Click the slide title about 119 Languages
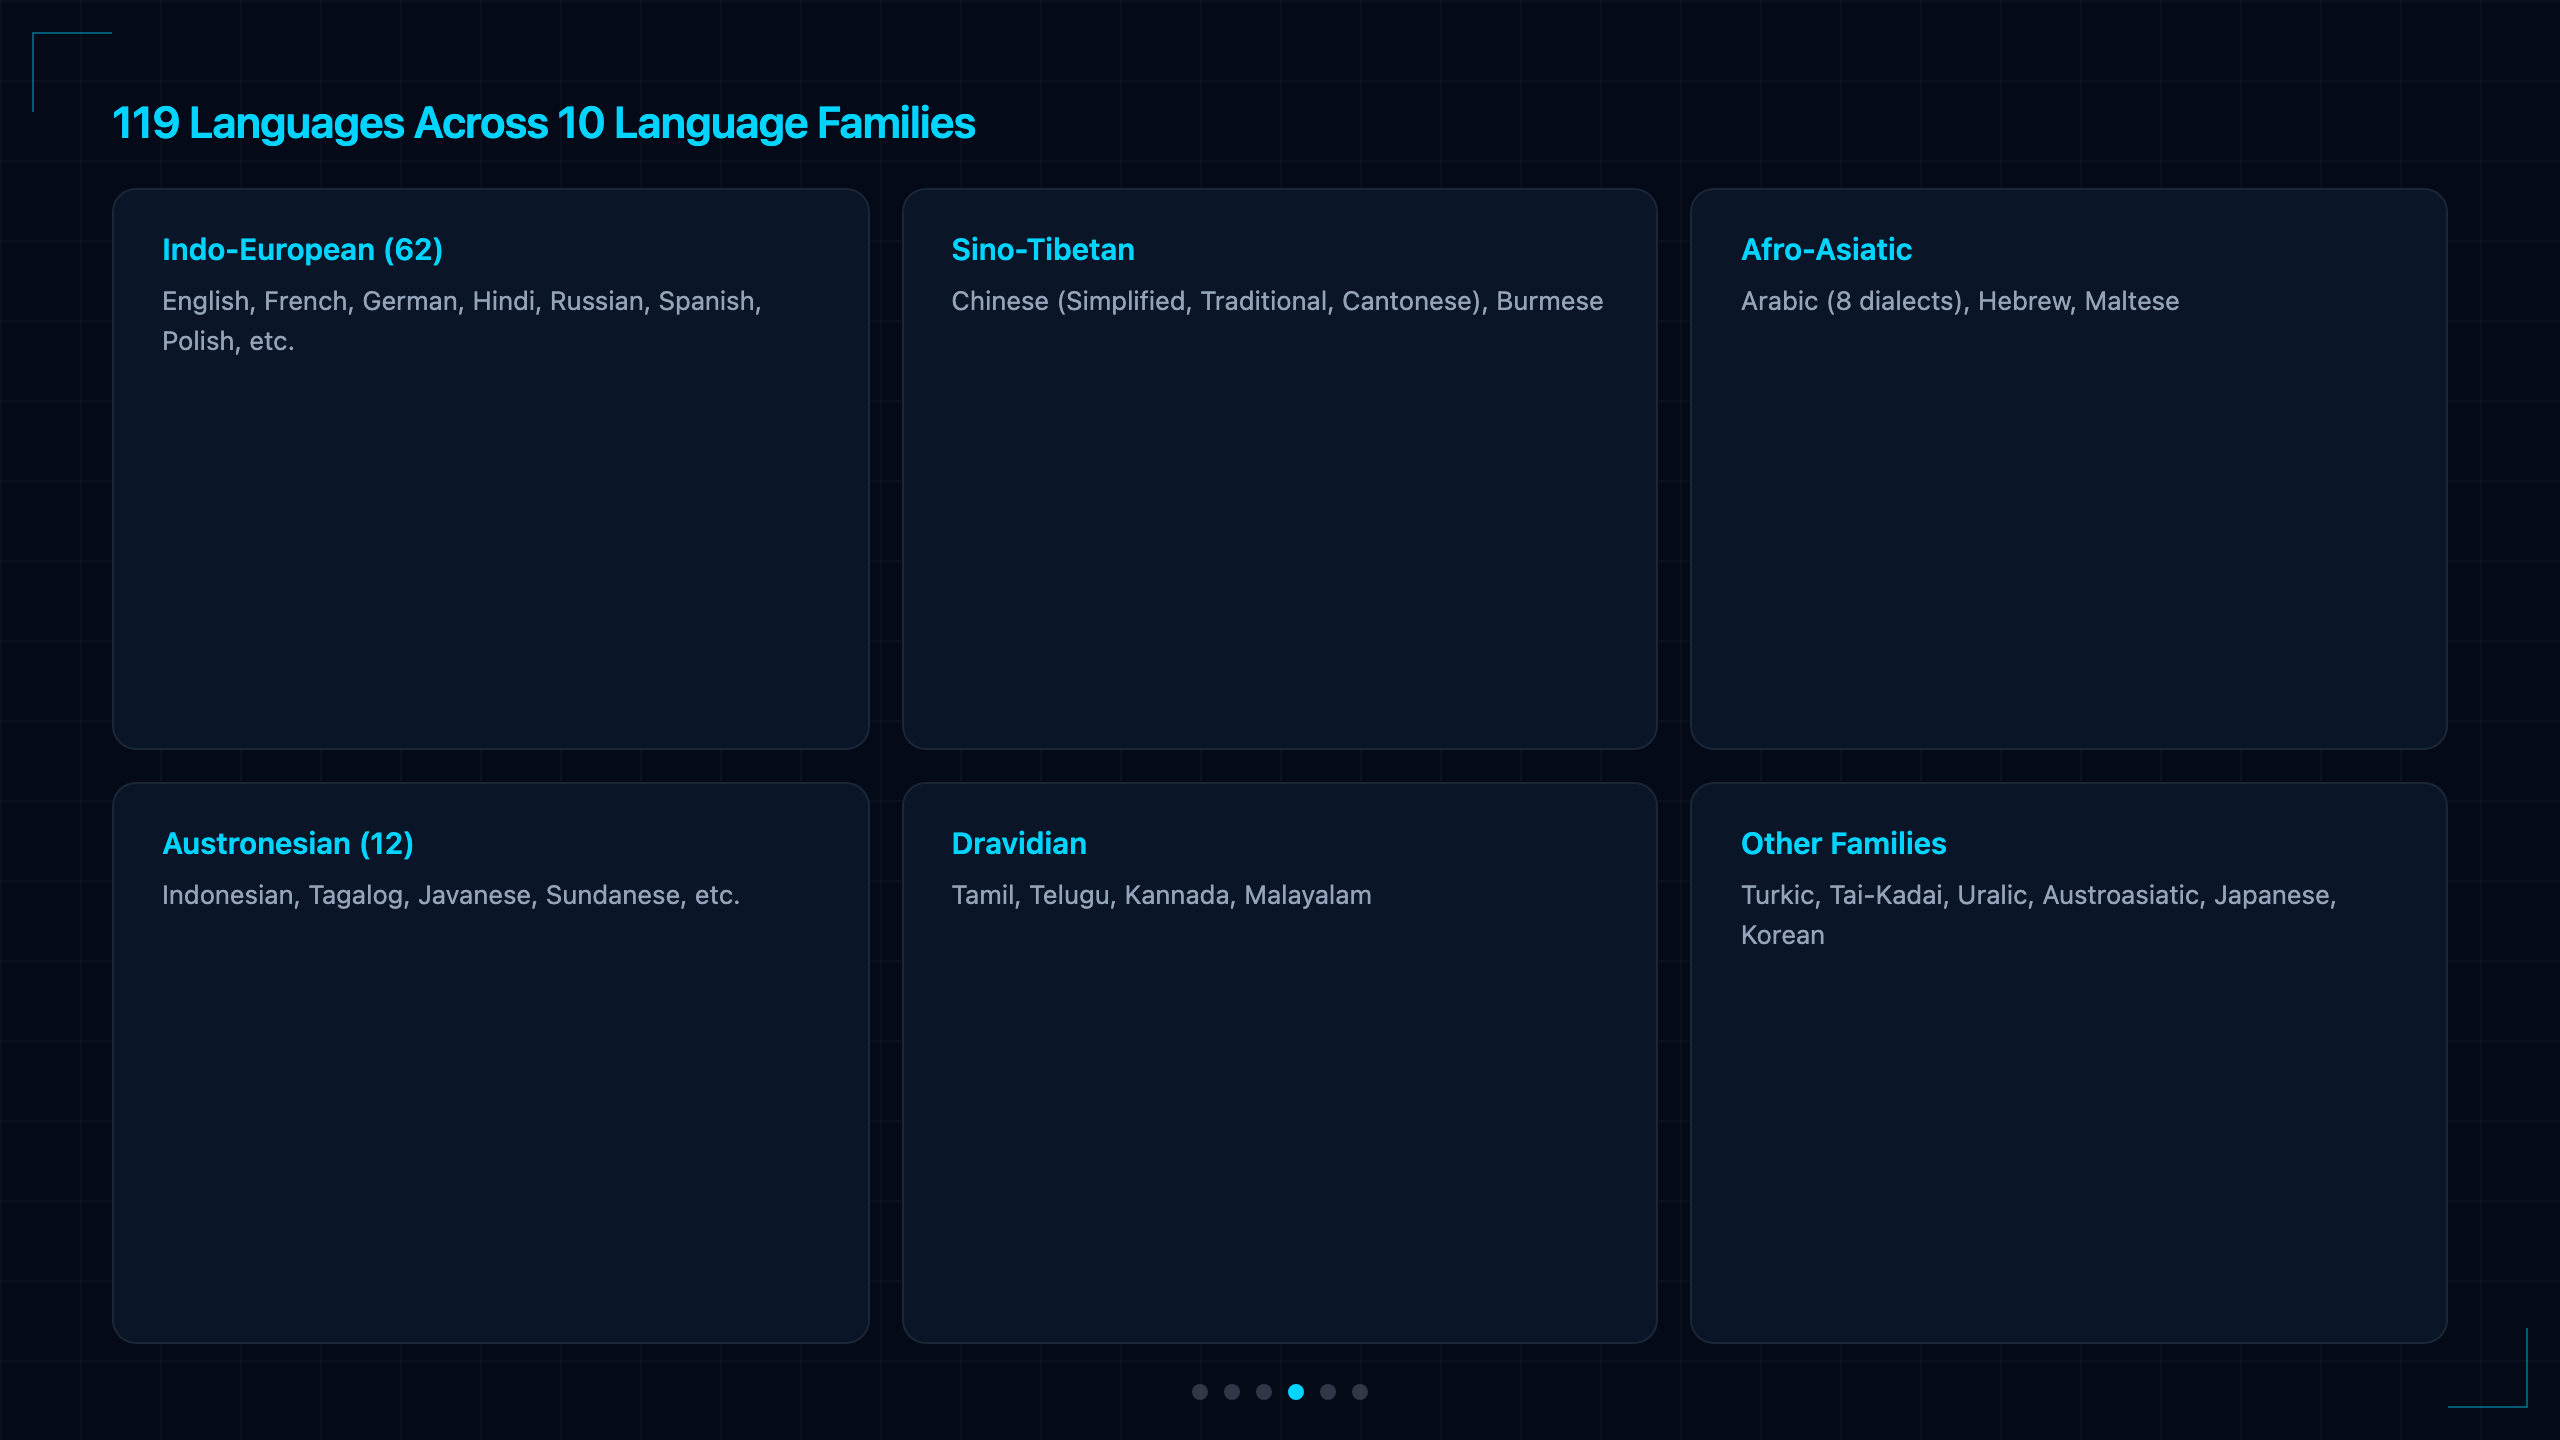This screenshot has height=1440, width=2560. coord(543,123)
